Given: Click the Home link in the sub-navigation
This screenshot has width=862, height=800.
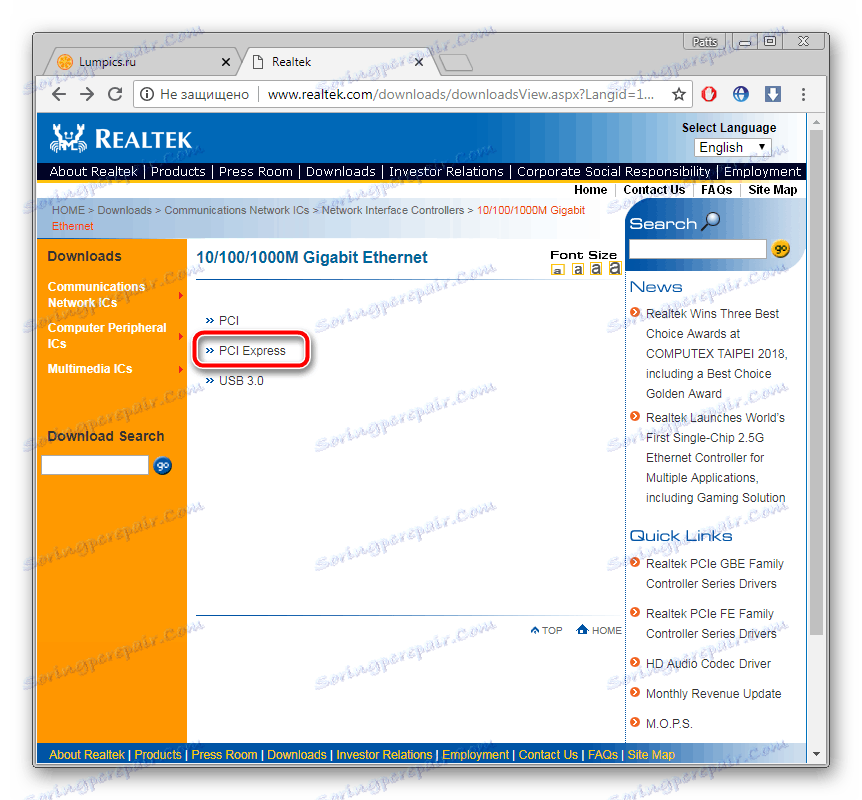Looking at the screenshot, I should click(x=590, y=190).
